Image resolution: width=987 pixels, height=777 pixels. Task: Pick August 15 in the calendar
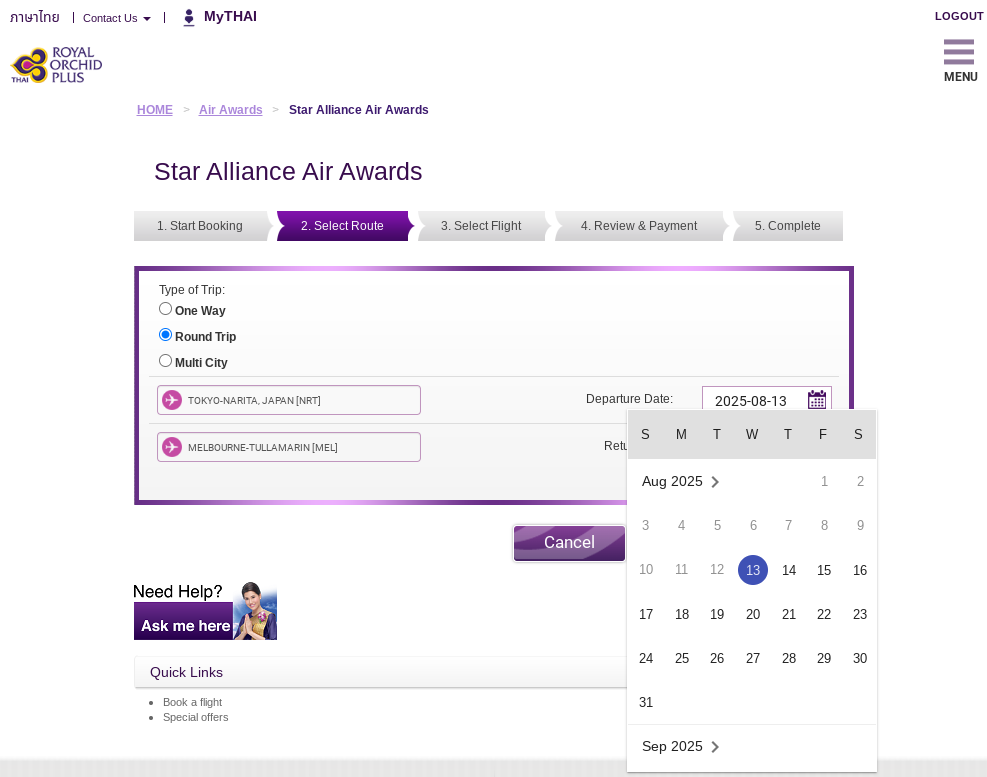coord(824,570)
